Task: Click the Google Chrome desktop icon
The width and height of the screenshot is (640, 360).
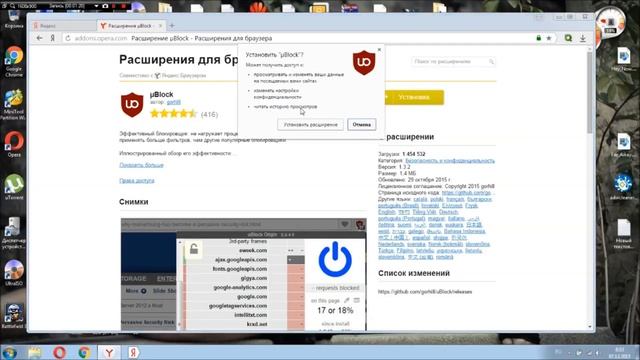Action: tap(14, 61)
